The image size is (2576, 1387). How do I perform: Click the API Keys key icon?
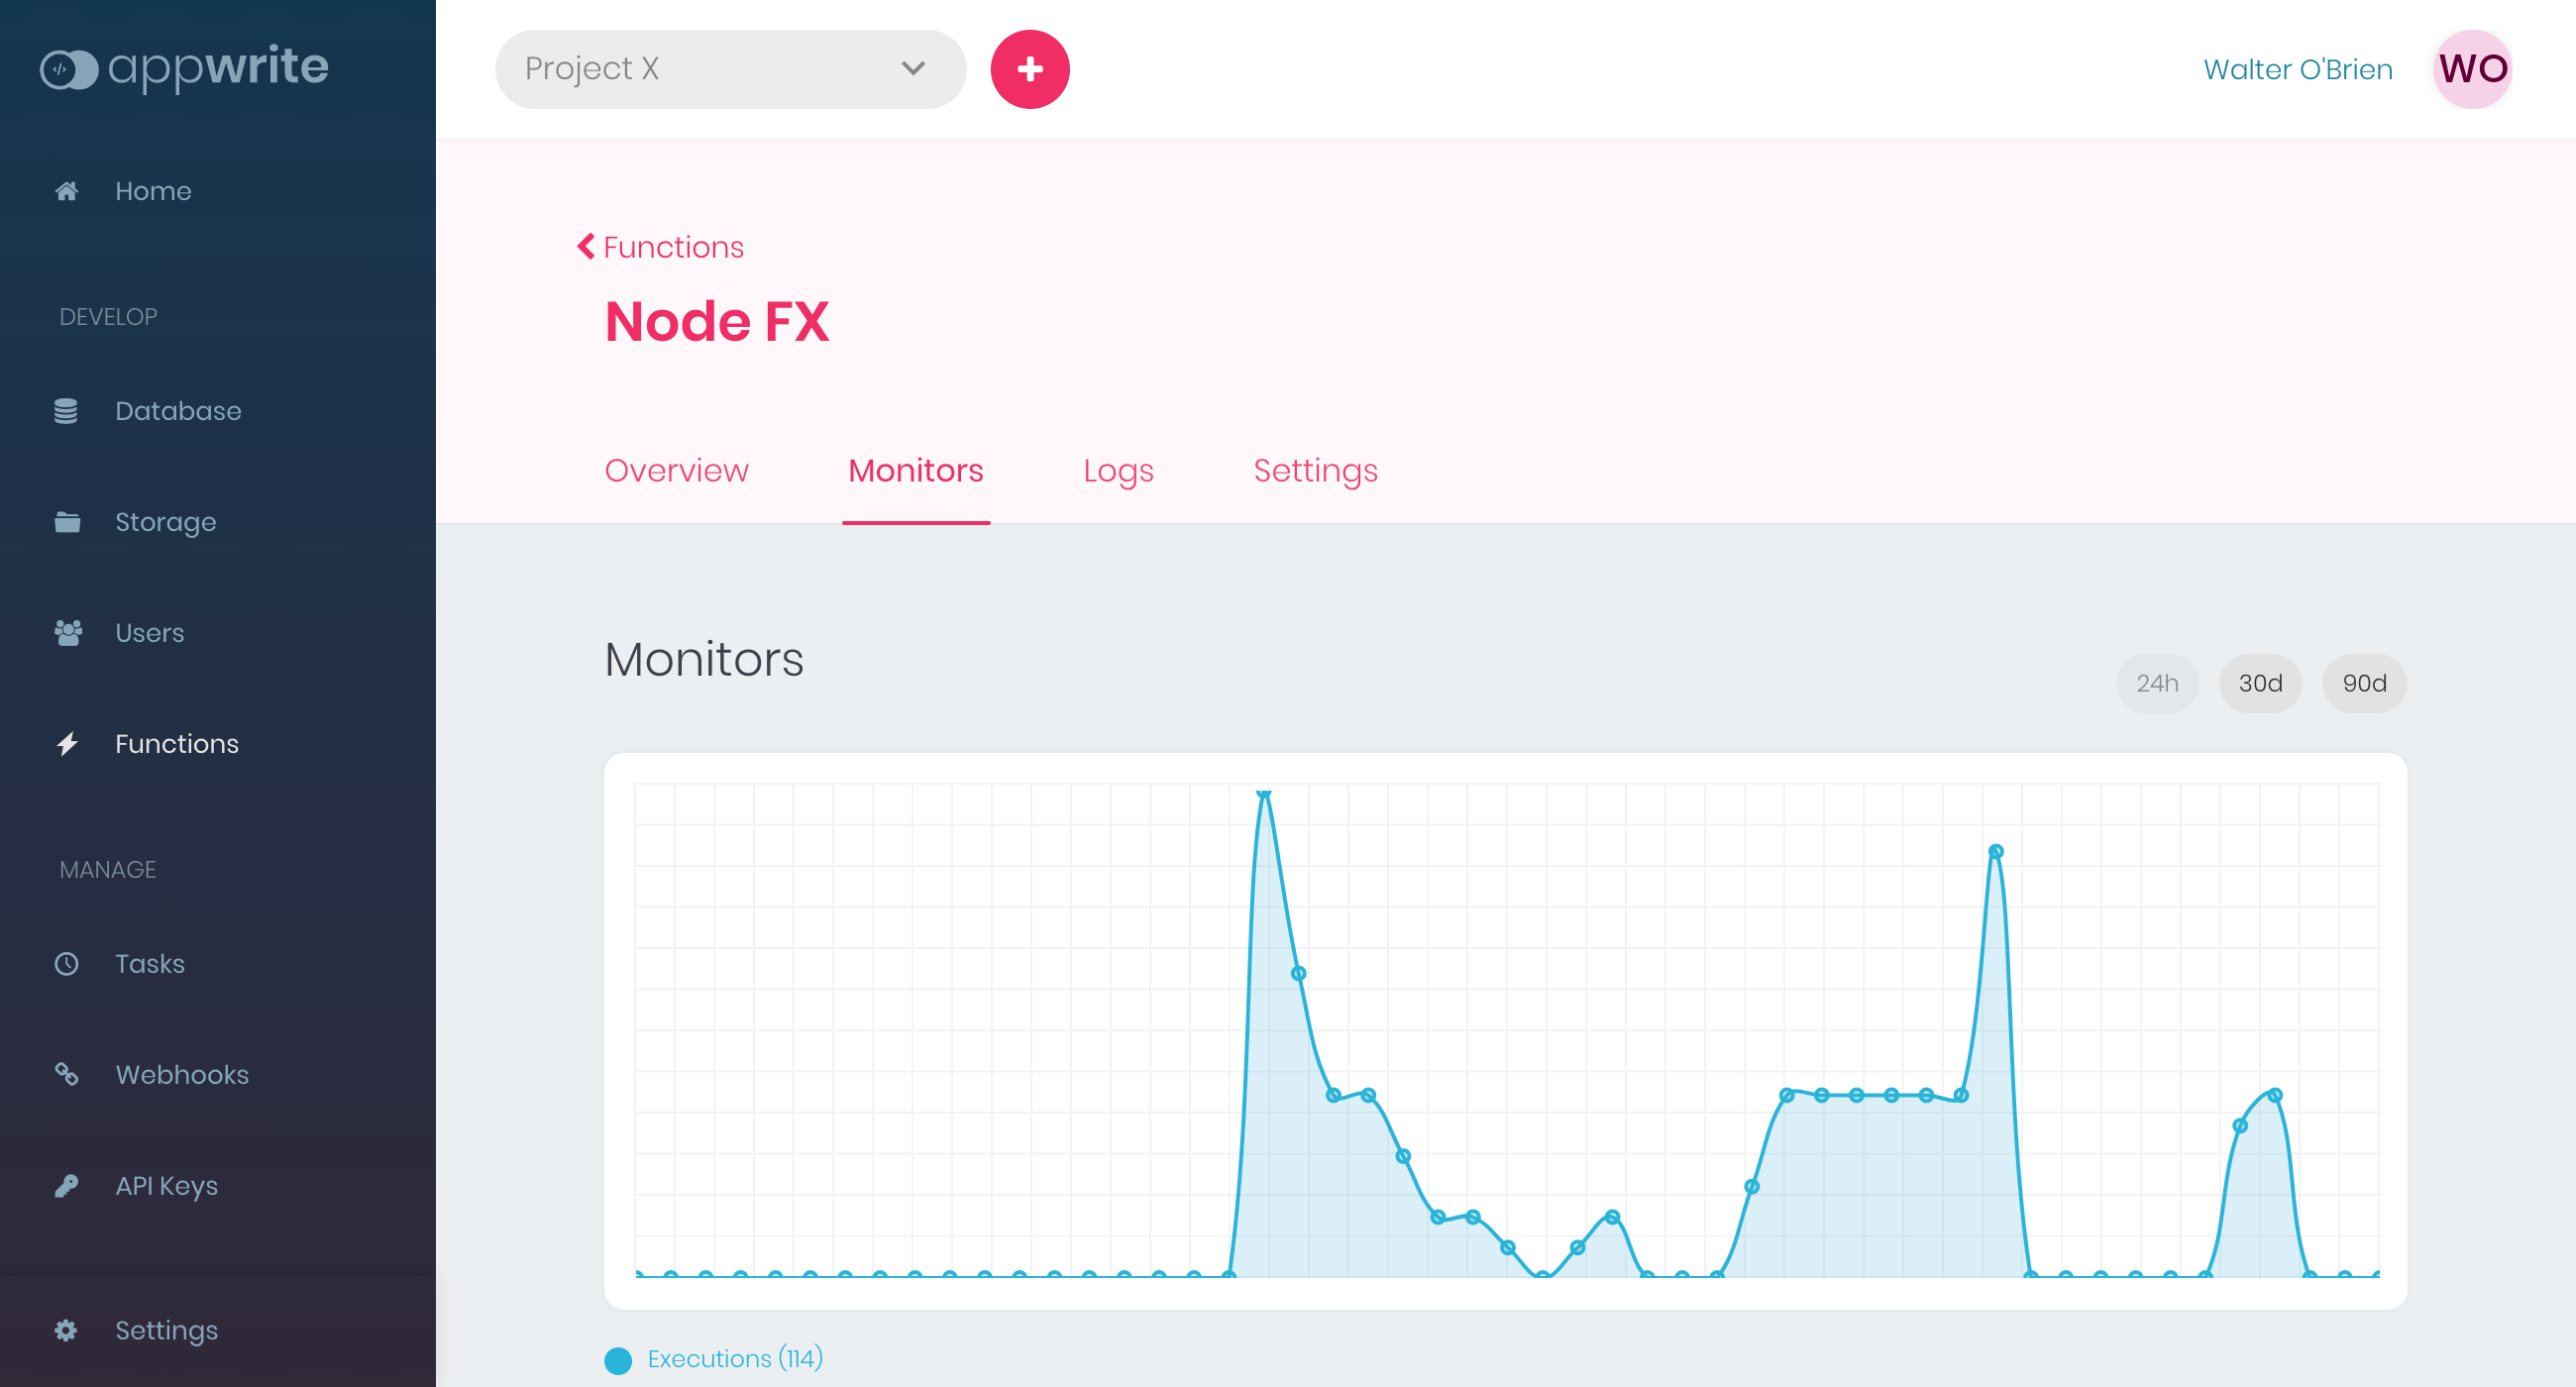[66, 1186]
